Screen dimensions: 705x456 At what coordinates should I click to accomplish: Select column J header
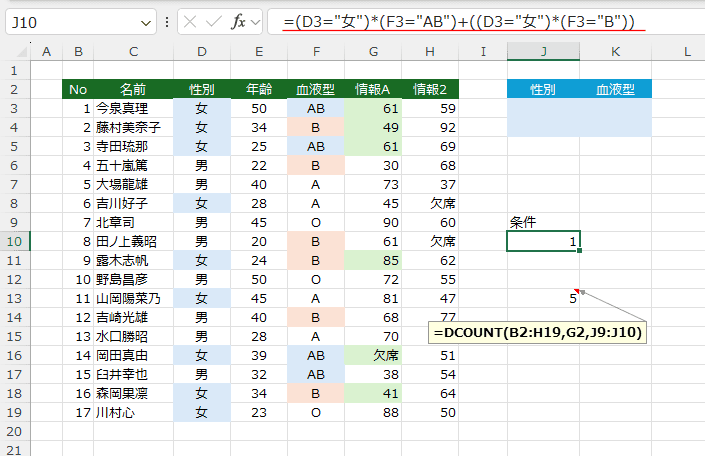click(543, 51)
